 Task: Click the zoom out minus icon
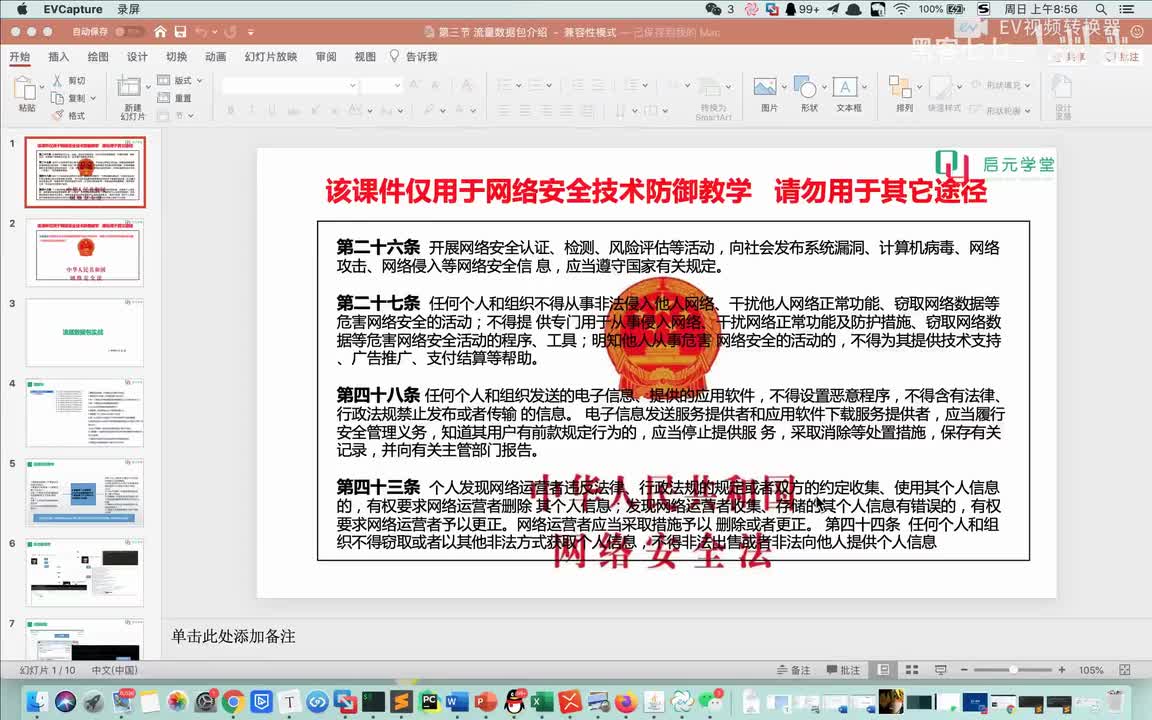point(965,669)
